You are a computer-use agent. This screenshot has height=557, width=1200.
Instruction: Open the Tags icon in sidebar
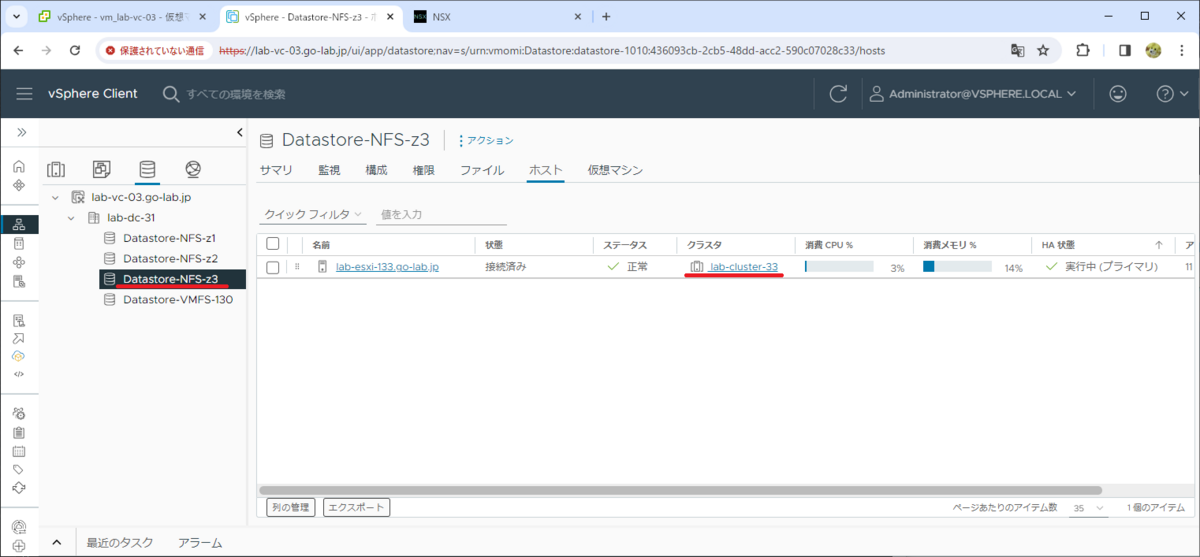click(19, 469)
